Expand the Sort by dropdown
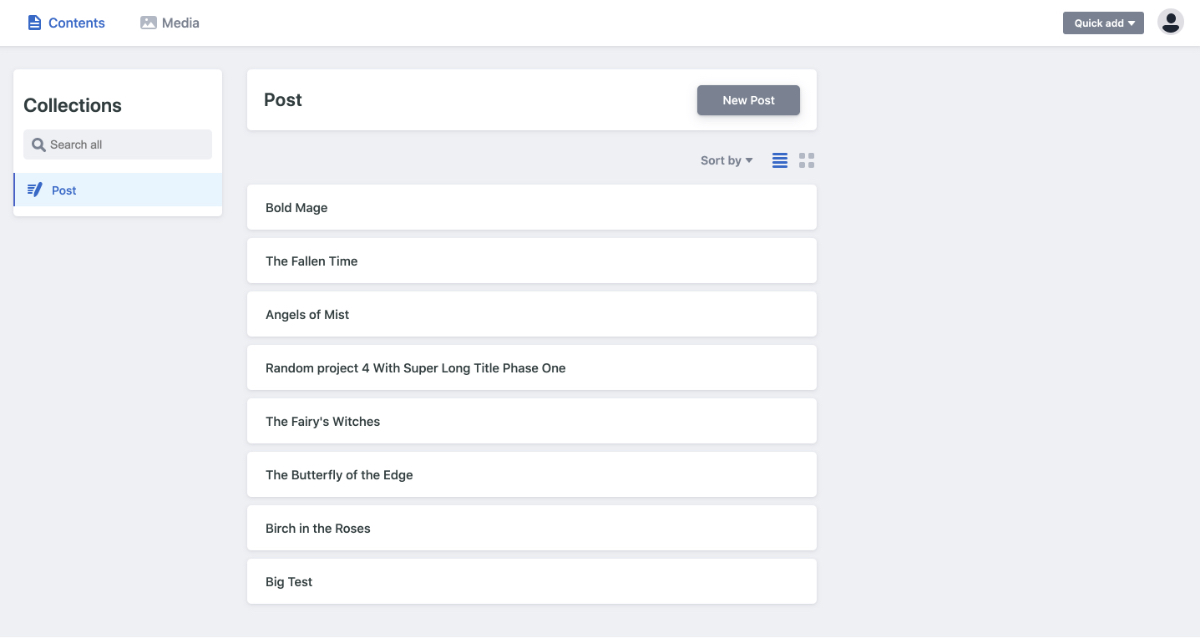Screen dimensions: 1200x638 click(x=726, y=160)
